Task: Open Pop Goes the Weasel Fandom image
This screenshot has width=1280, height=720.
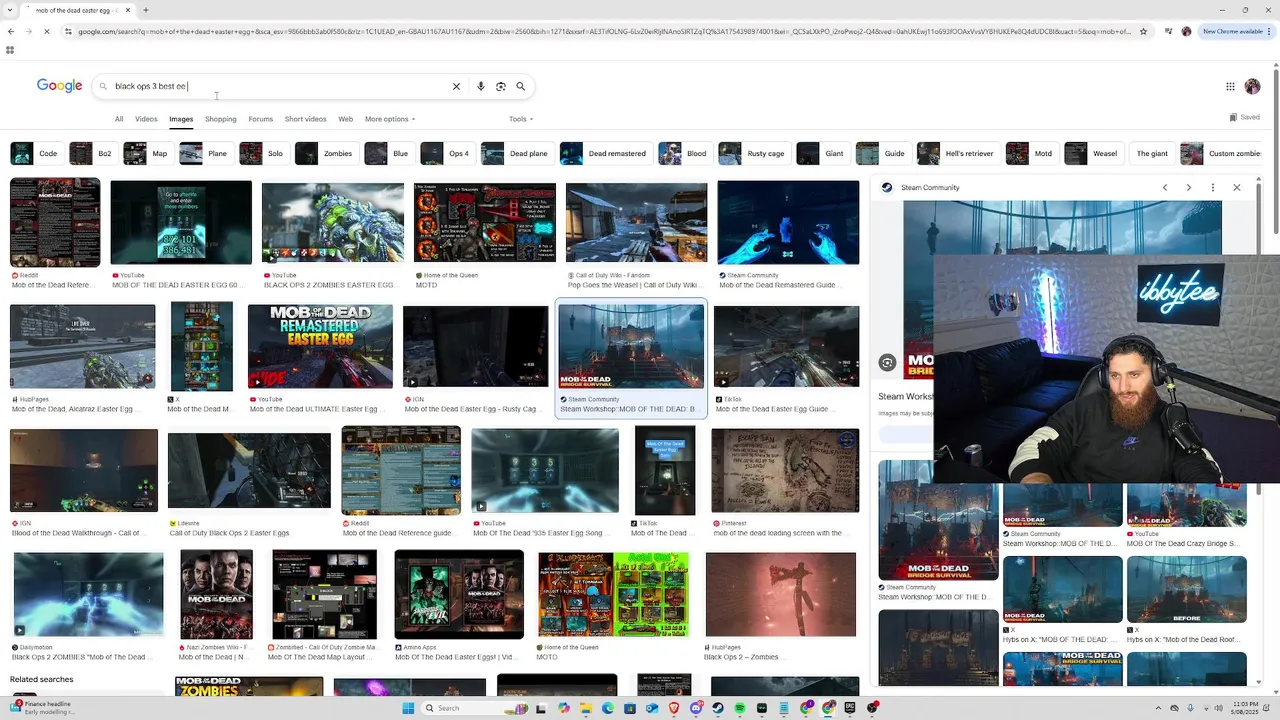Action: point(636,223)
